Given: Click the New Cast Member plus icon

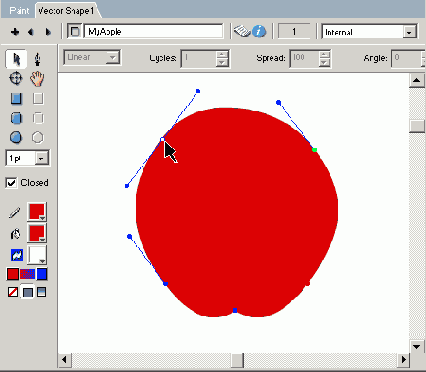Looking at the screenshot, I should tap(15, 32).
